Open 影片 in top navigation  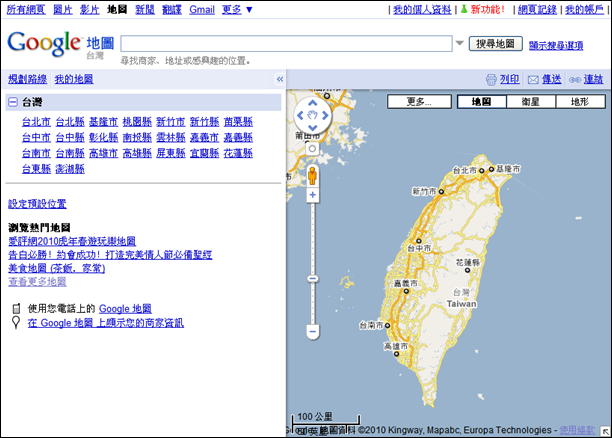click(x=90, y=9)
